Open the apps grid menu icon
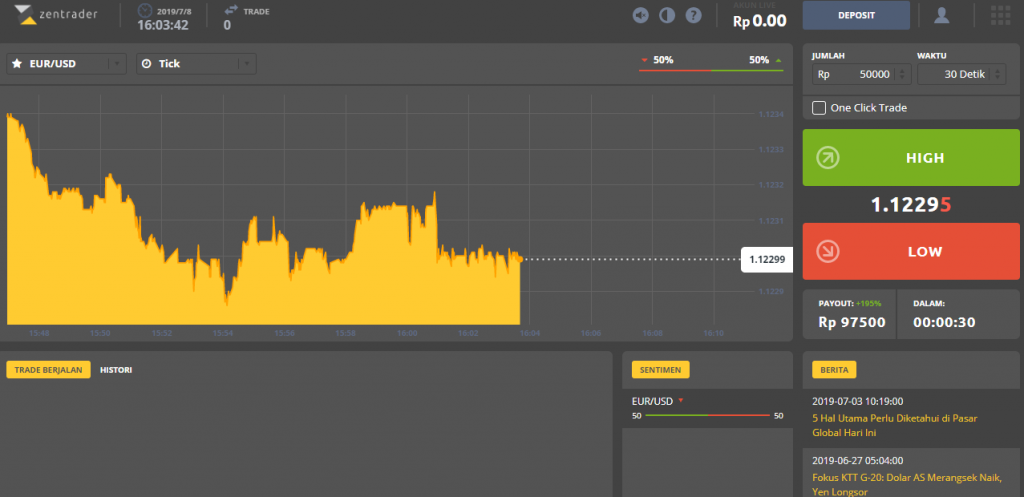This screenshot has height=497, width=1024. [x=1000, y=14]
